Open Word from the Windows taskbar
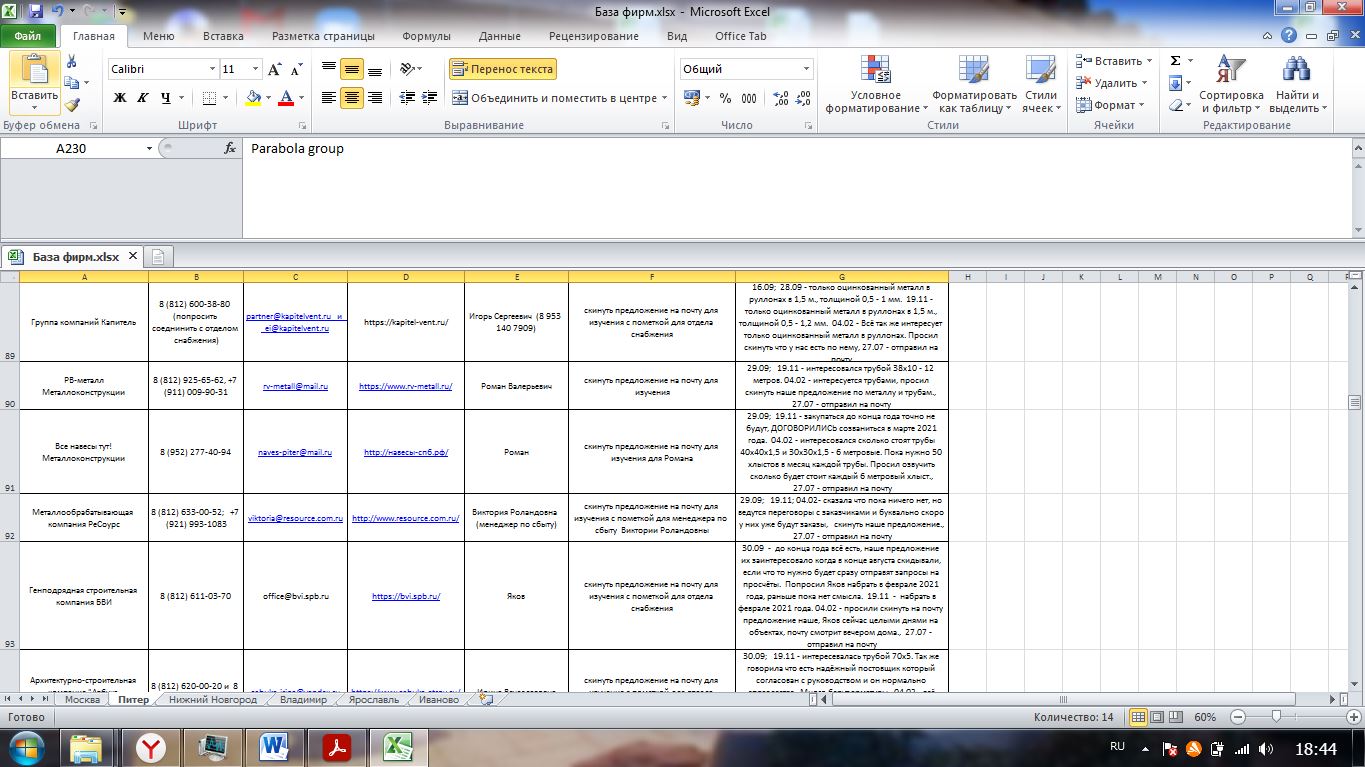Image resolution: width=1365 pixels, height=767 pixels. [273, 746]
